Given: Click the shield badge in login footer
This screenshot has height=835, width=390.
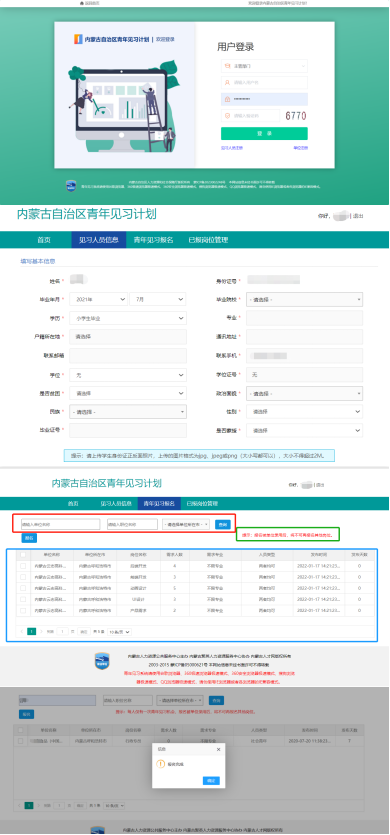Looking at the screenshot, I should [x=71, y=186].
